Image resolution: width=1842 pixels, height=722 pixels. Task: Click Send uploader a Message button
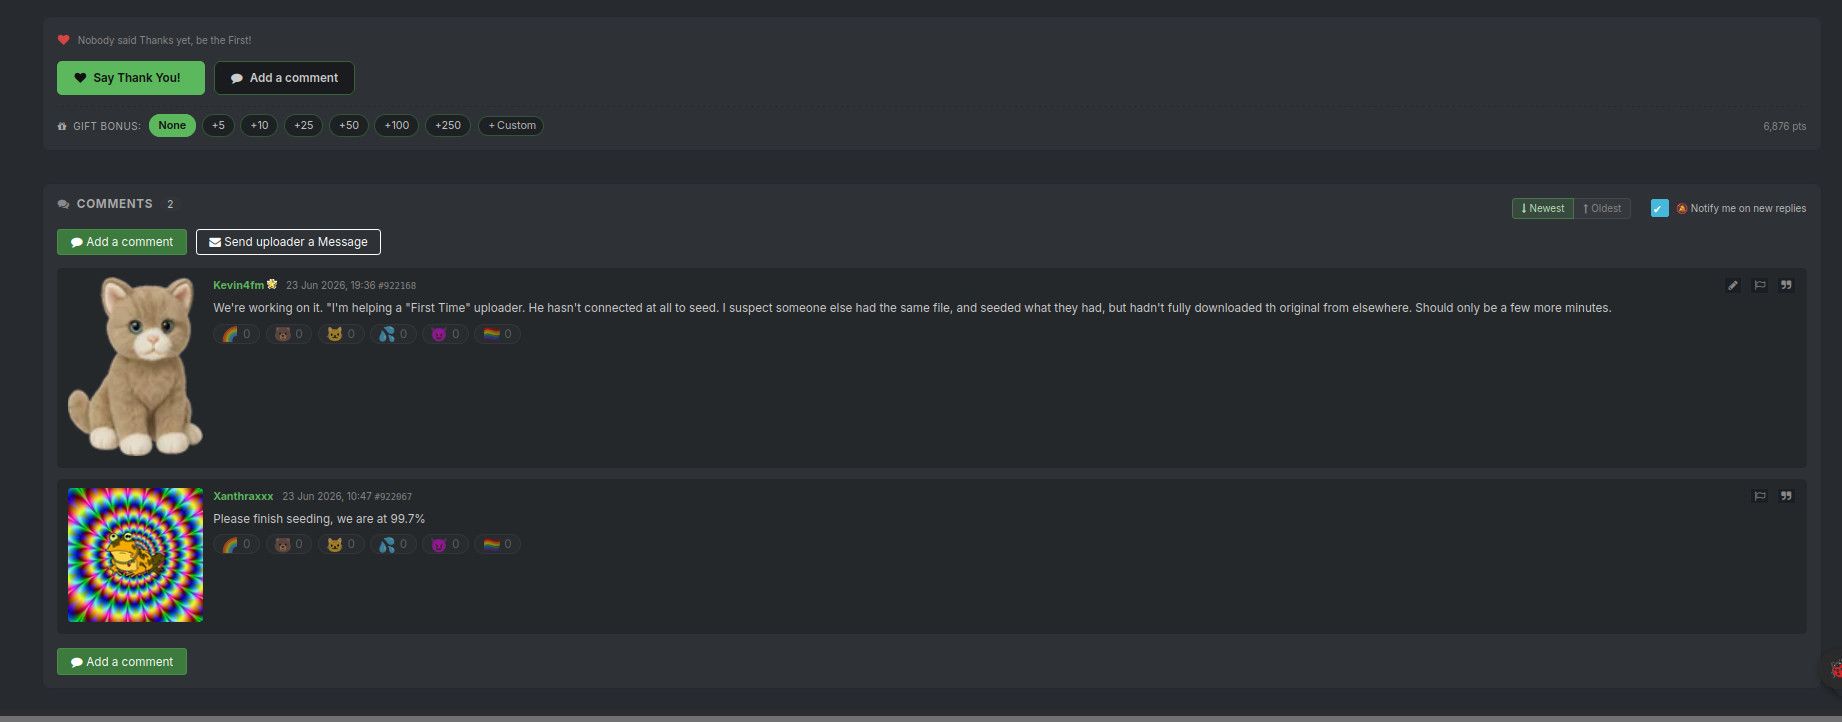[x=288, y=242]
